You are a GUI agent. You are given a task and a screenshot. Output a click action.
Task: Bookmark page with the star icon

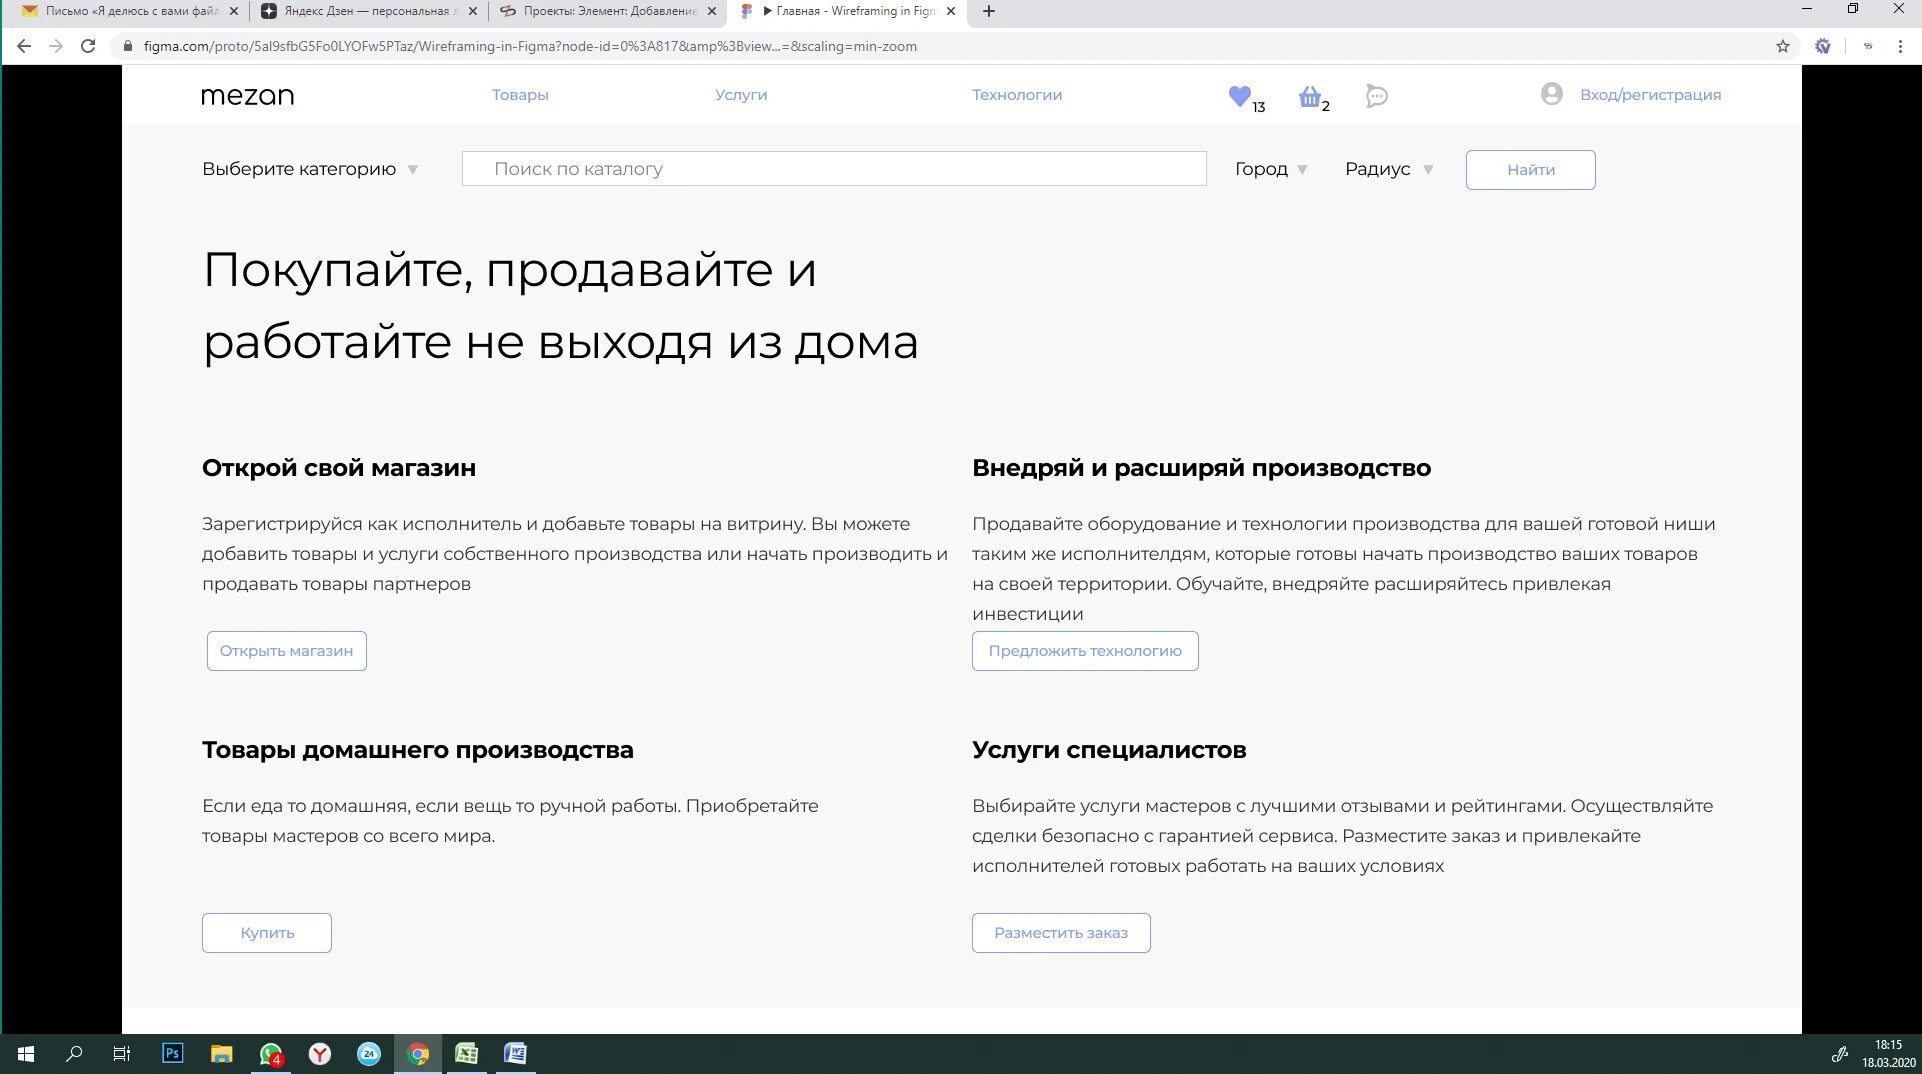click(x=1782, y=46)
